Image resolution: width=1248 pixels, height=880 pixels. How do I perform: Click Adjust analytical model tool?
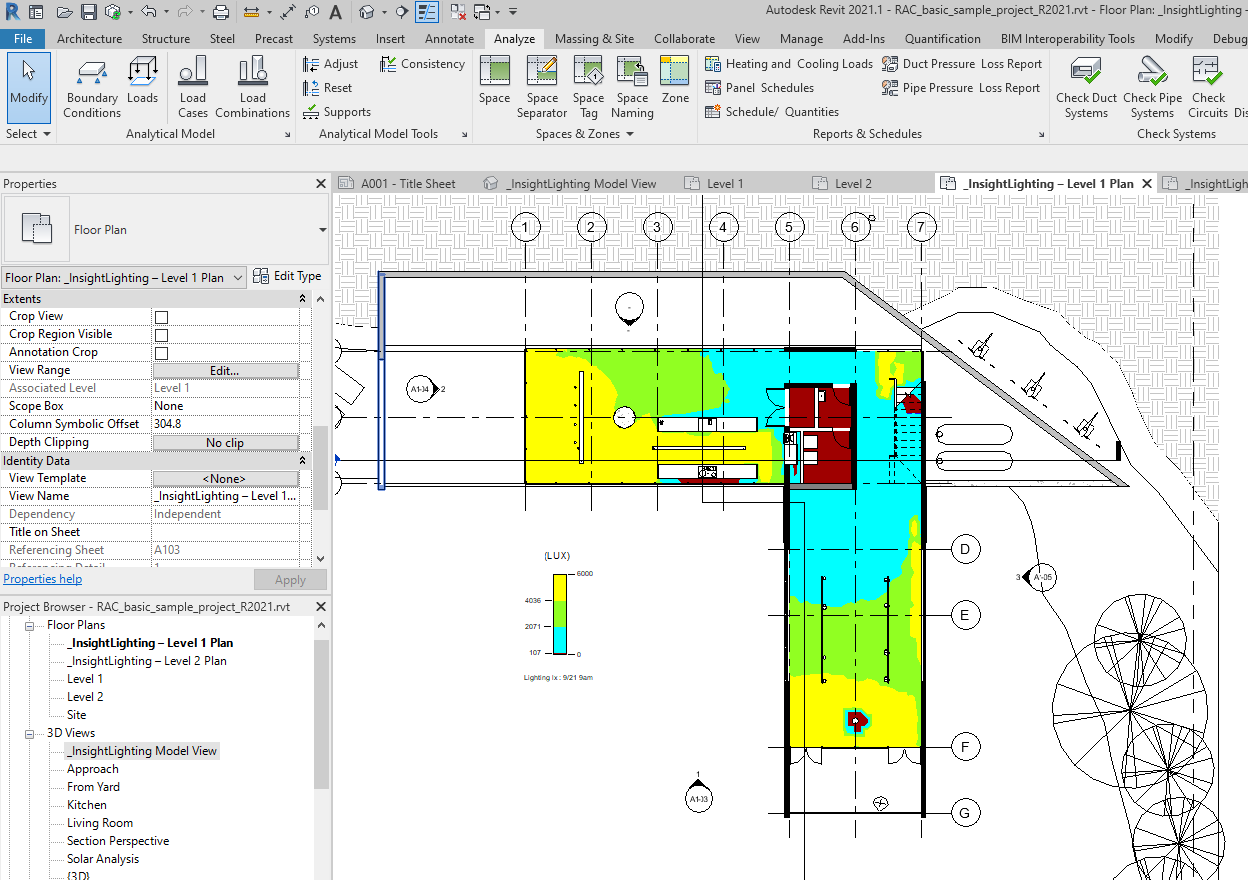331,64
